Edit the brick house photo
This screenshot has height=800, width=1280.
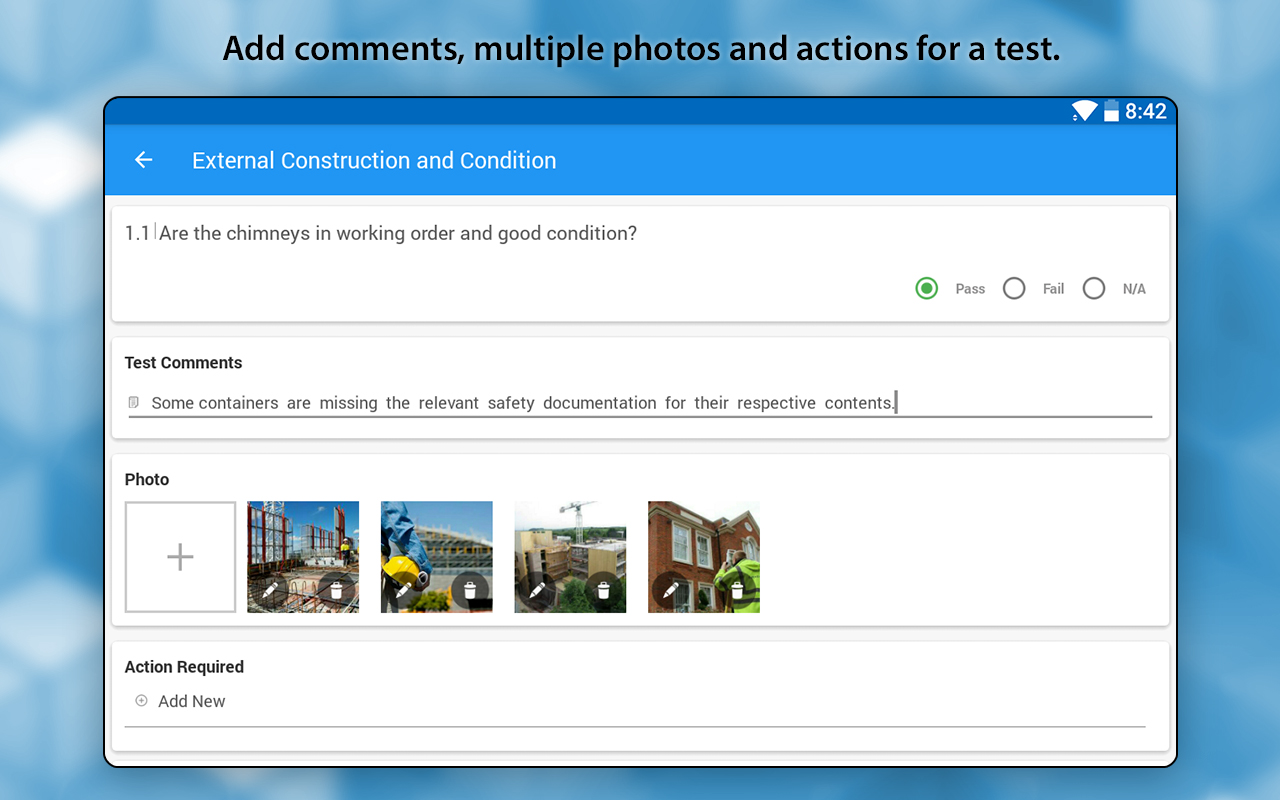pyautogui.click(x=670, y=590)
